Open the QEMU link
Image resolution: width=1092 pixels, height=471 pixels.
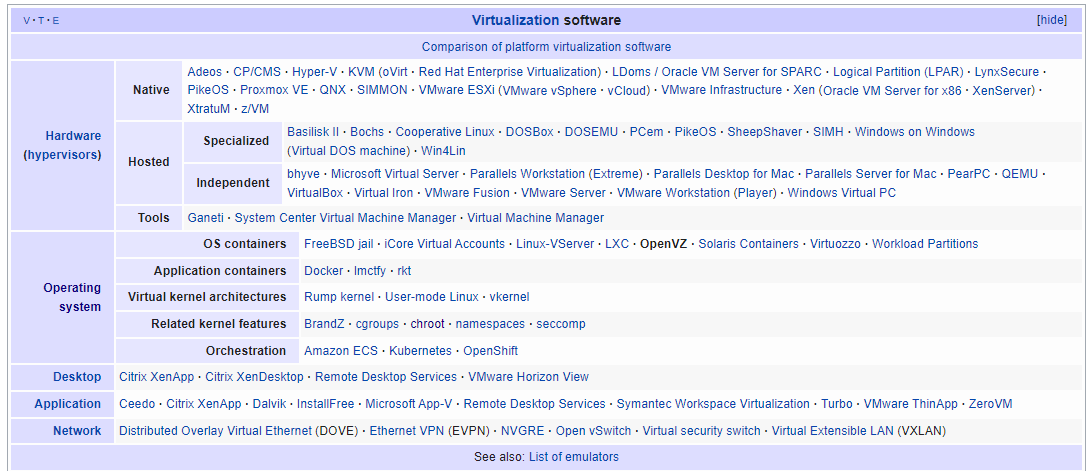1022,173
